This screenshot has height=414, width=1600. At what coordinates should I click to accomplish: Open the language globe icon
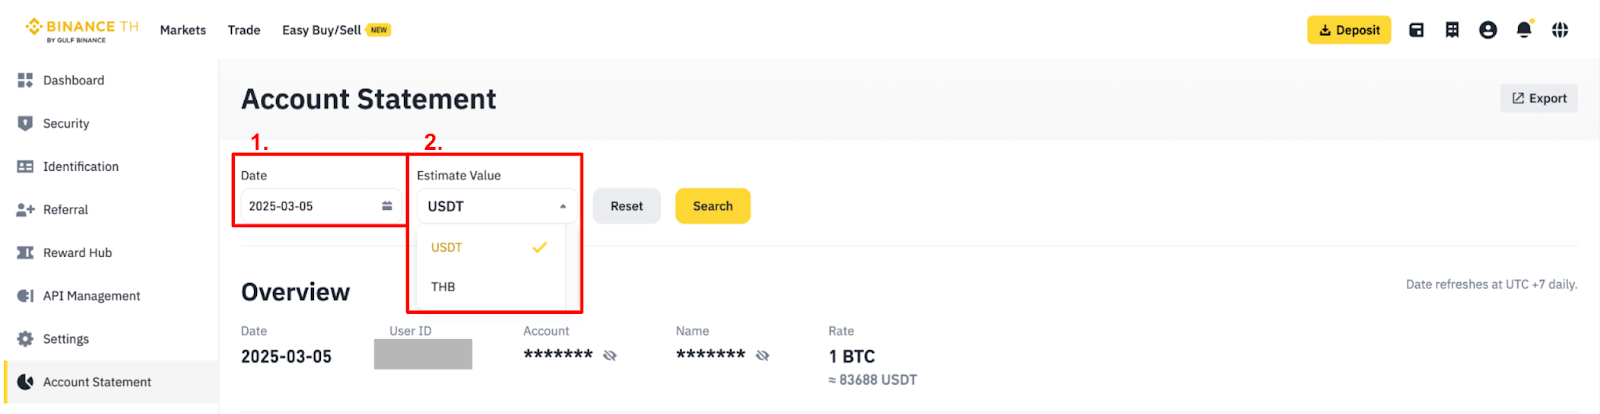(1560, 30)
